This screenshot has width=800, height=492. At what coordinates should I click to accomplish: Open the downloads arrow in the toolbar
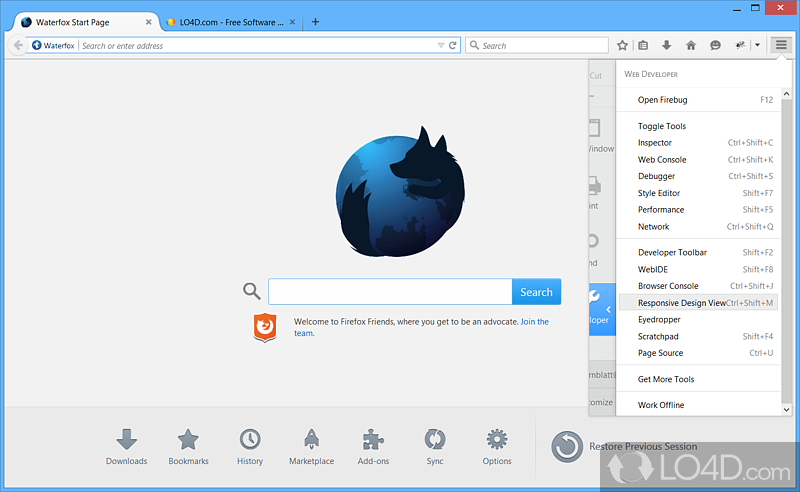(666, 45)
